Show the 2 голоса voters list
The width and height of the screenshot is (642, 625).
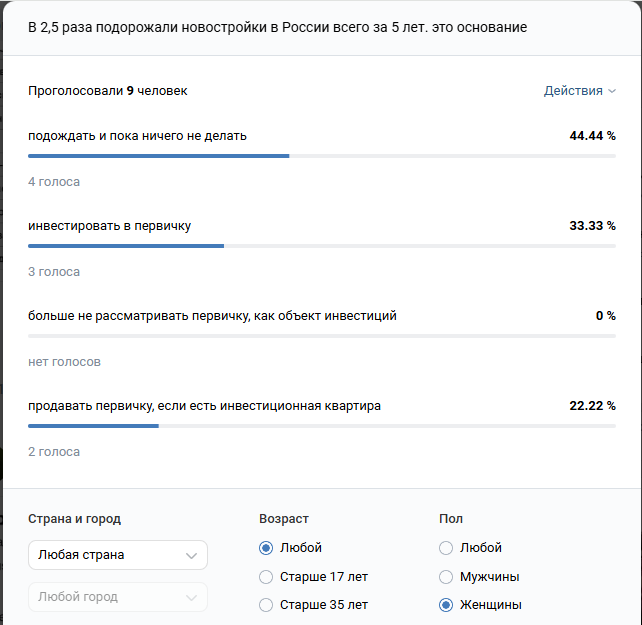54,452
